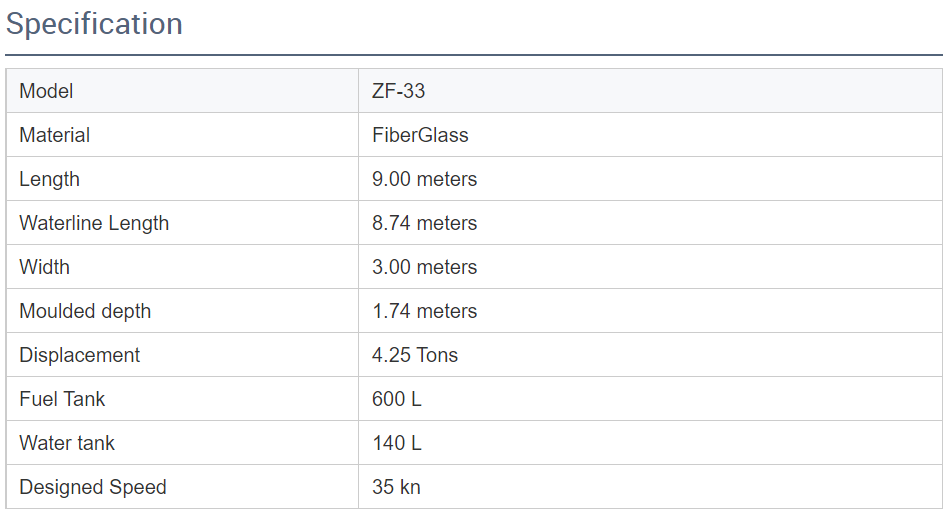Click the Length row label
The width and height of the screenshot is (952, 514).
49,179
